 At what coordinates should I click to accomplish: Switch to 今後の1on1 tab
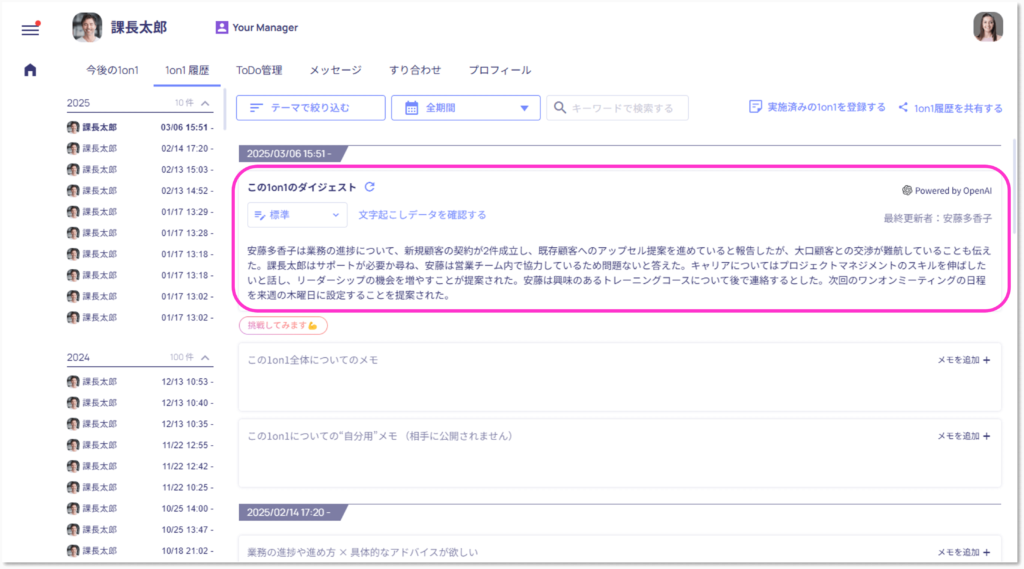[x=112, y=70]
